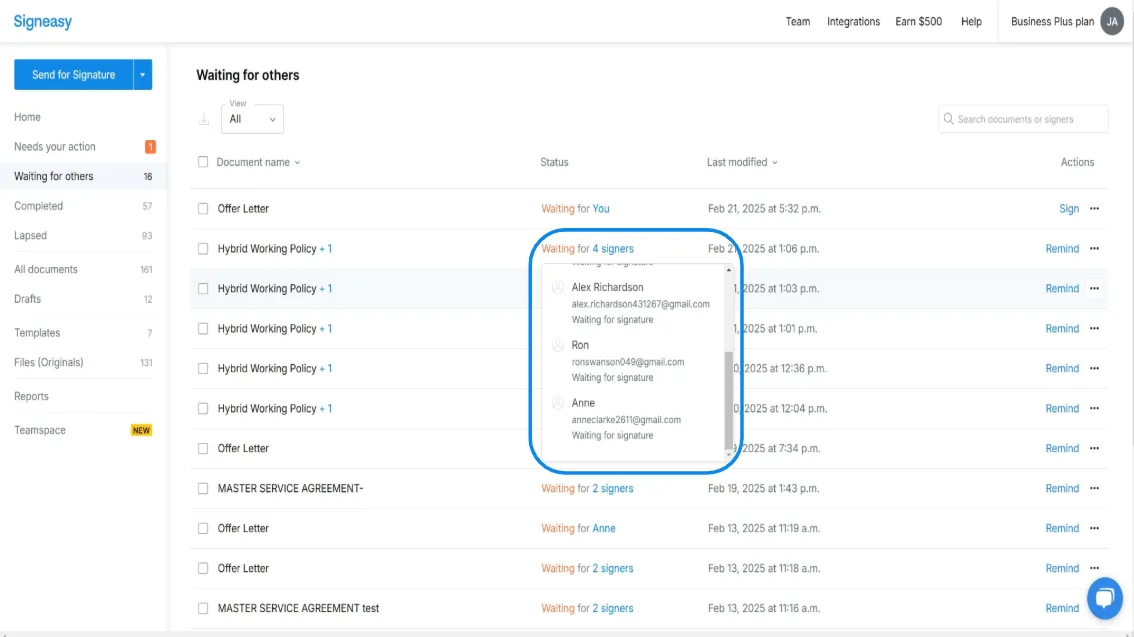
Task: Open the JA user avatar menu
Action: point(1112,22)
